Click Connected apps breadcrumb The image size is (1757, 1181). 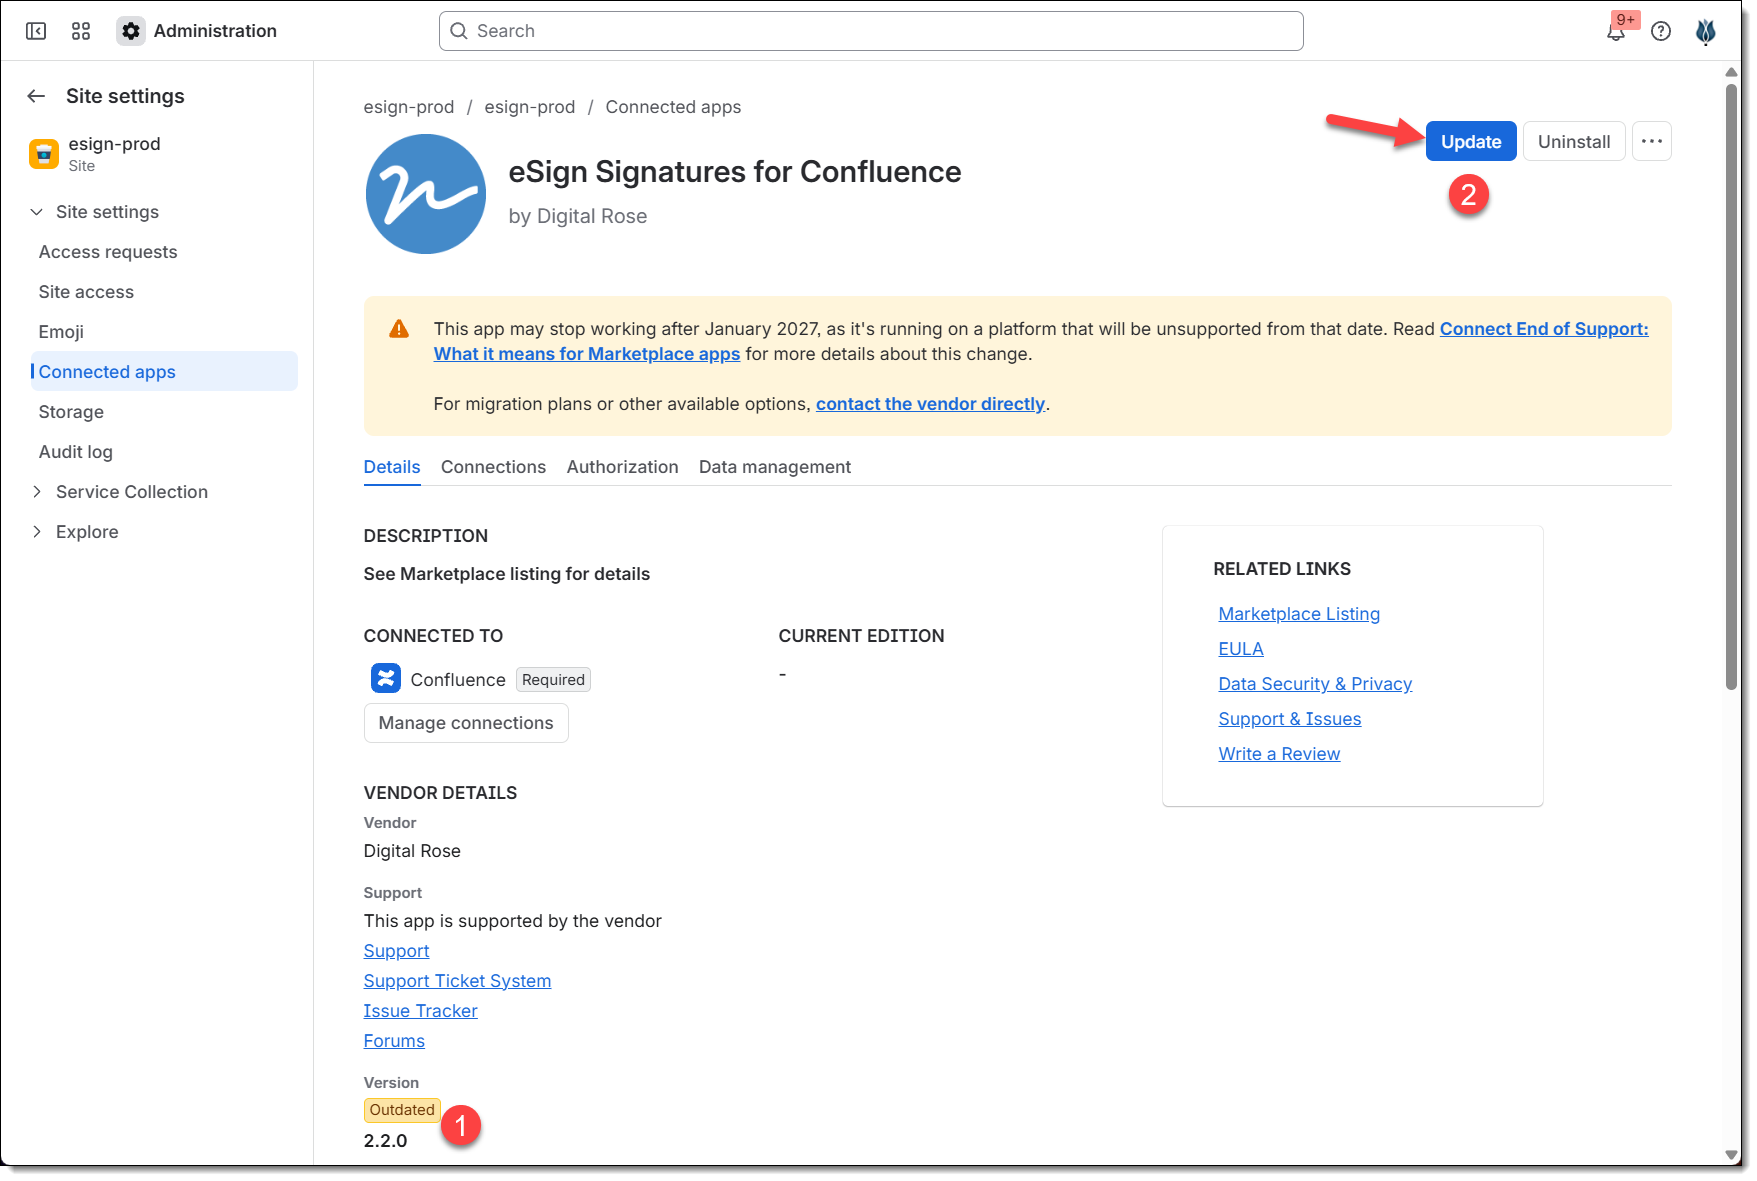point(673,107)
